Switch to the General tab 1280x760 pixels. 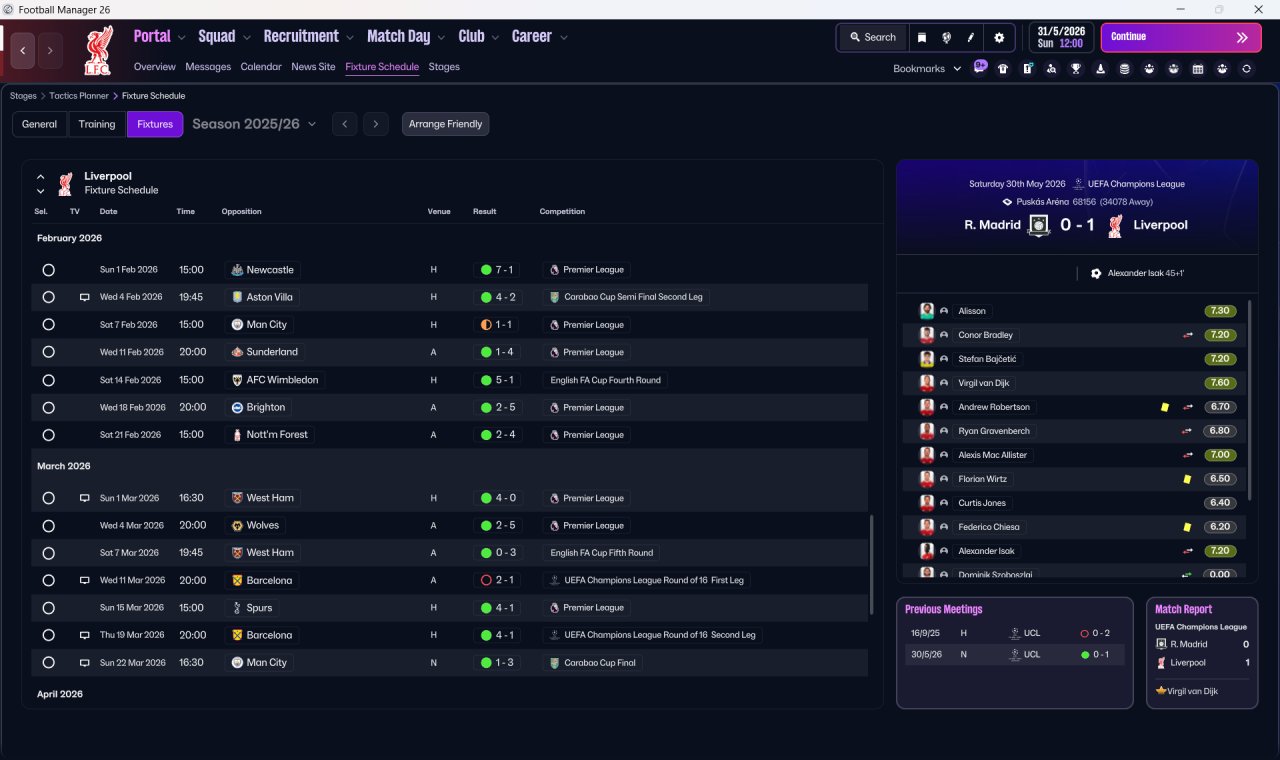click(40, 124)
